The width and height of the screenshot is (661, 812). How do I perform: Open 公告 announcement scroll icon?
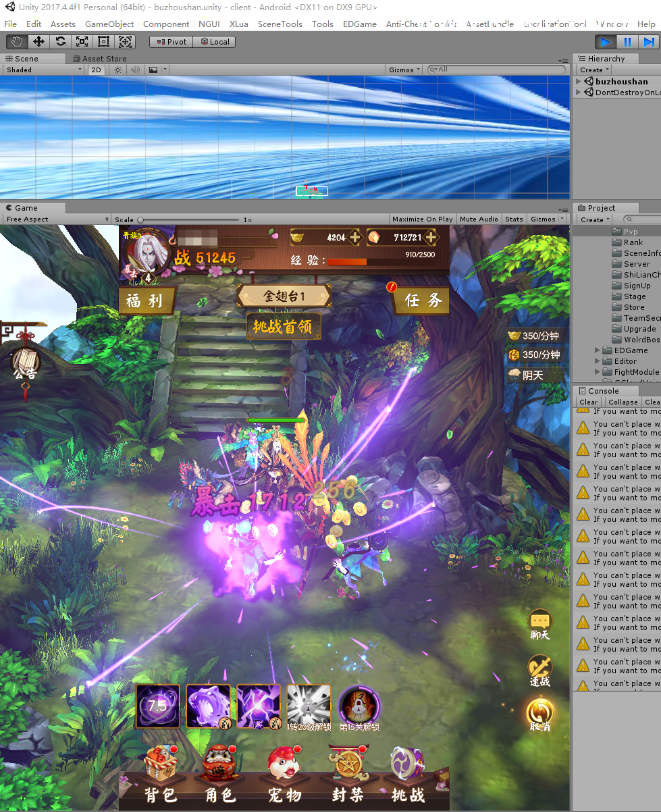click(x=26, y=364)
